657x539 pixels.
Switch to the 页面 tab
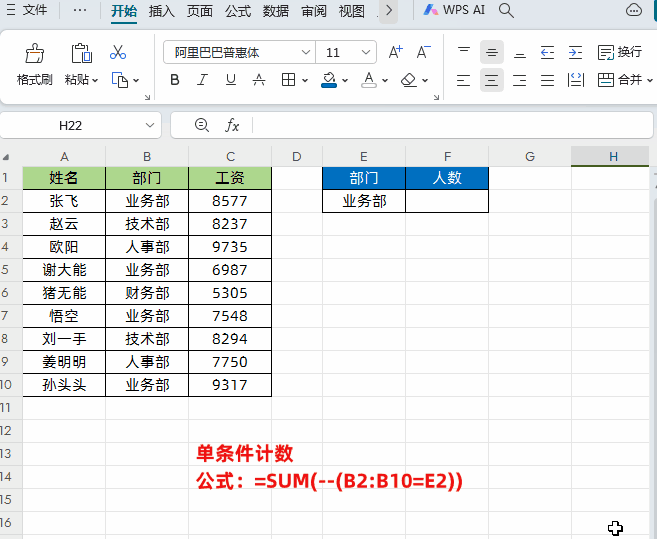[x=199, y=11]
